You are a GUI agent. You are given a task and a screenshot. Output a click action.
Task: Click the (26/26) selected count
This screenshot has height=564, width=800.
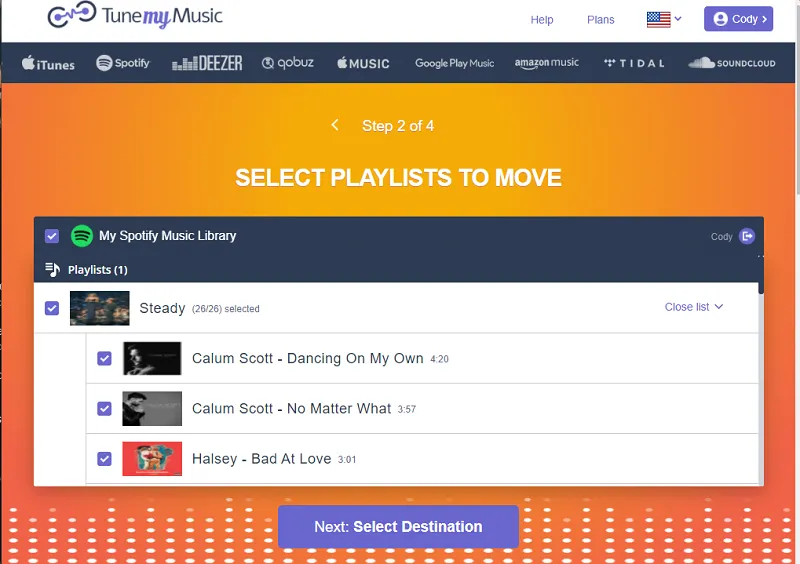tap(226, 309)
